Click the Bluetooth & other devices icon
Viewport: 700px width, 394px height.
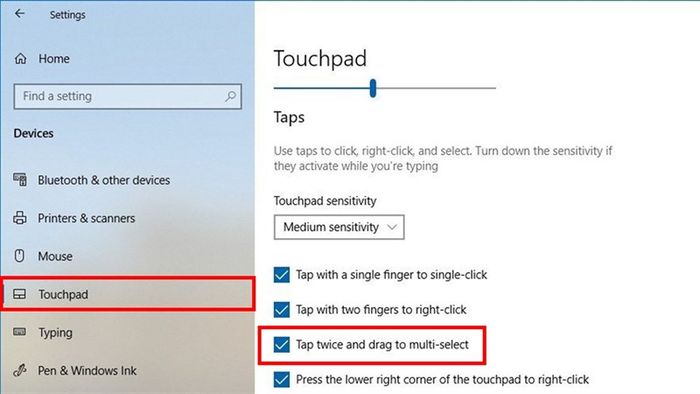(20, 180)
